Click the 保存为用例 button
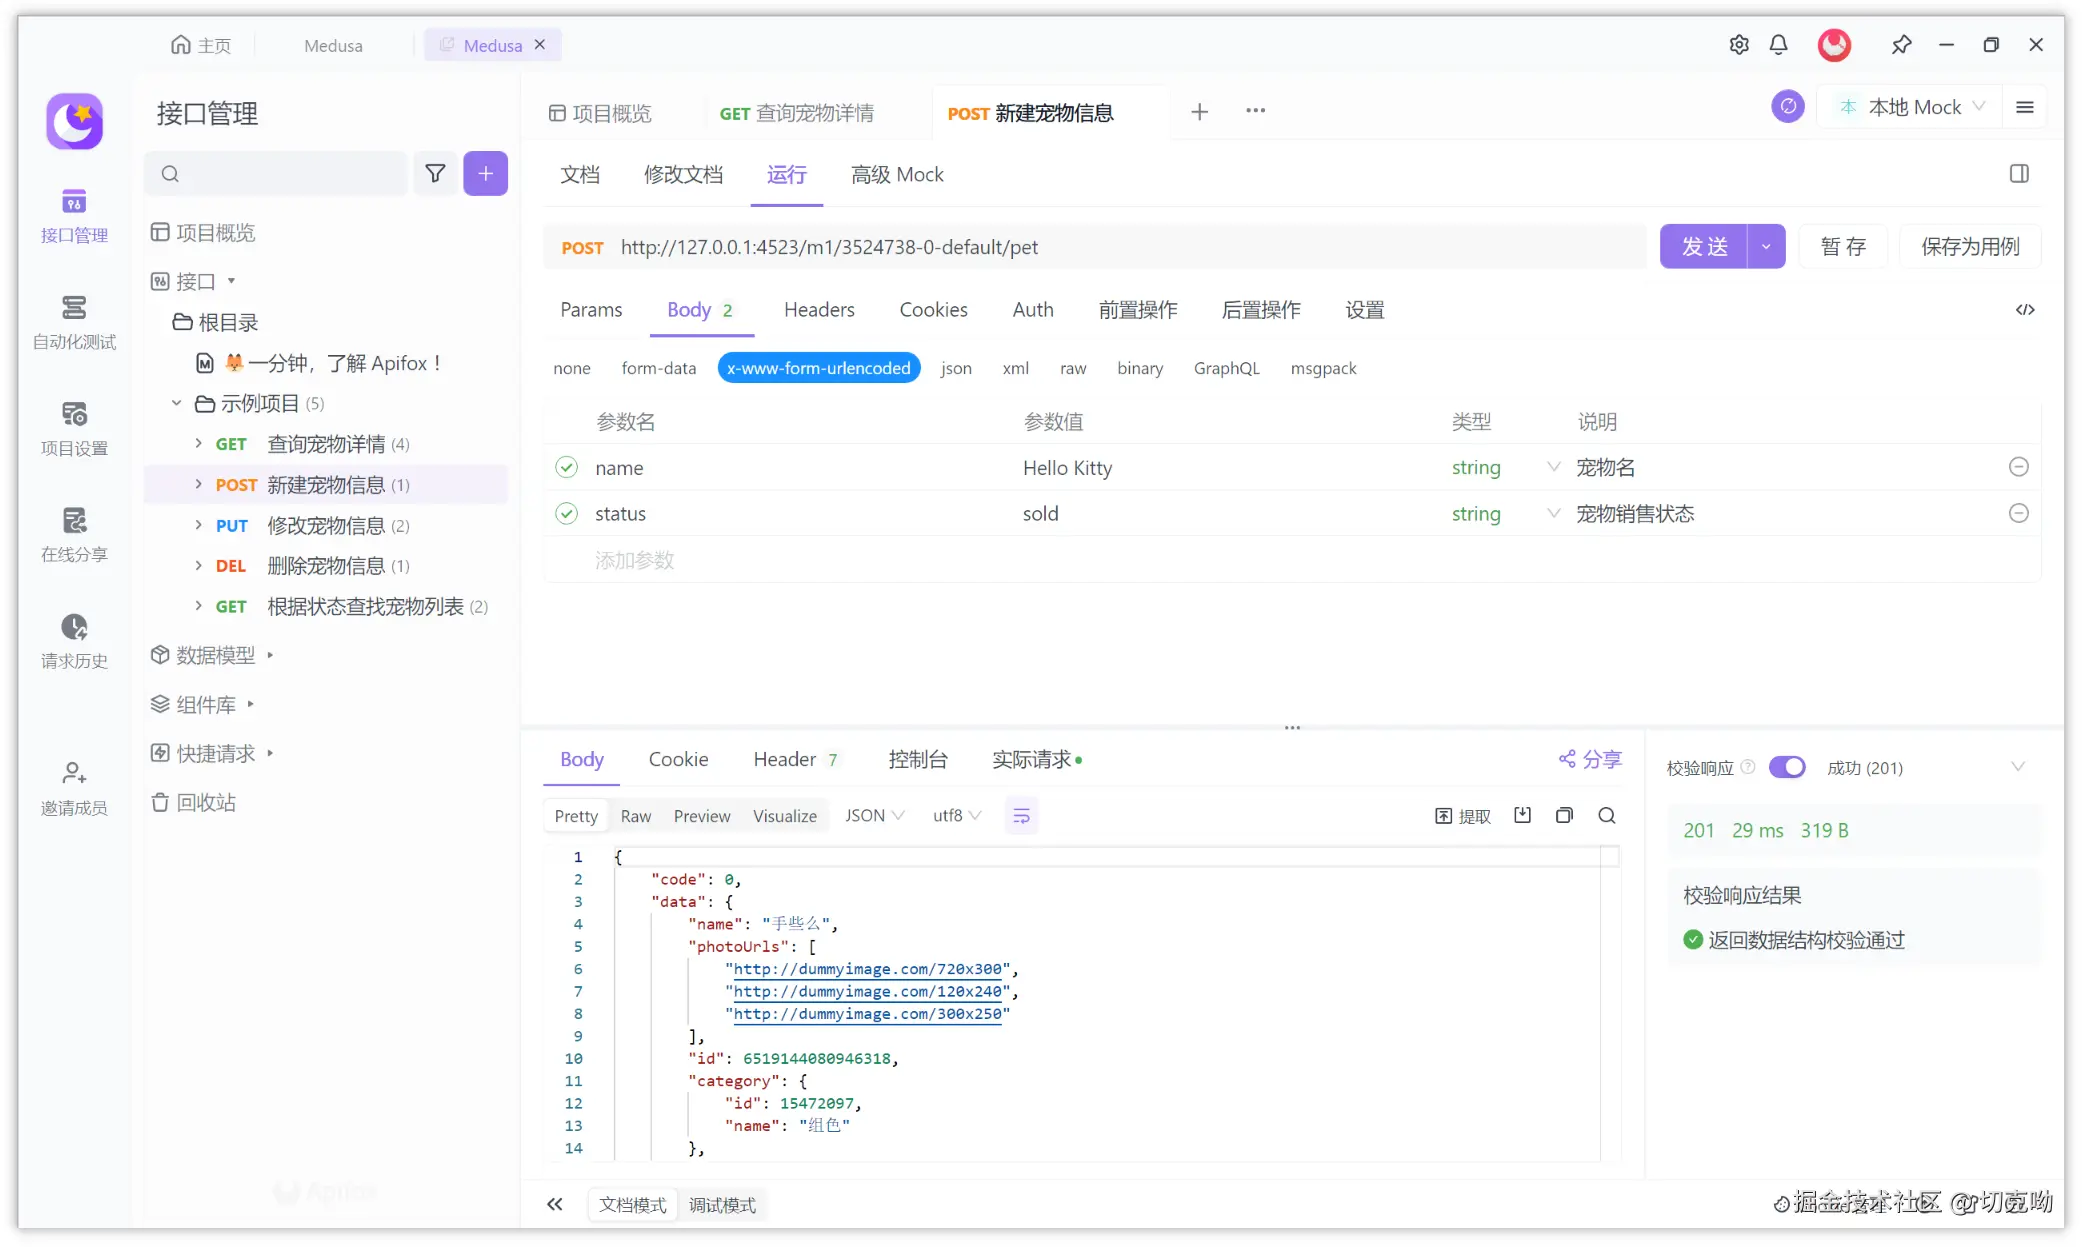 click(1969, 247)
